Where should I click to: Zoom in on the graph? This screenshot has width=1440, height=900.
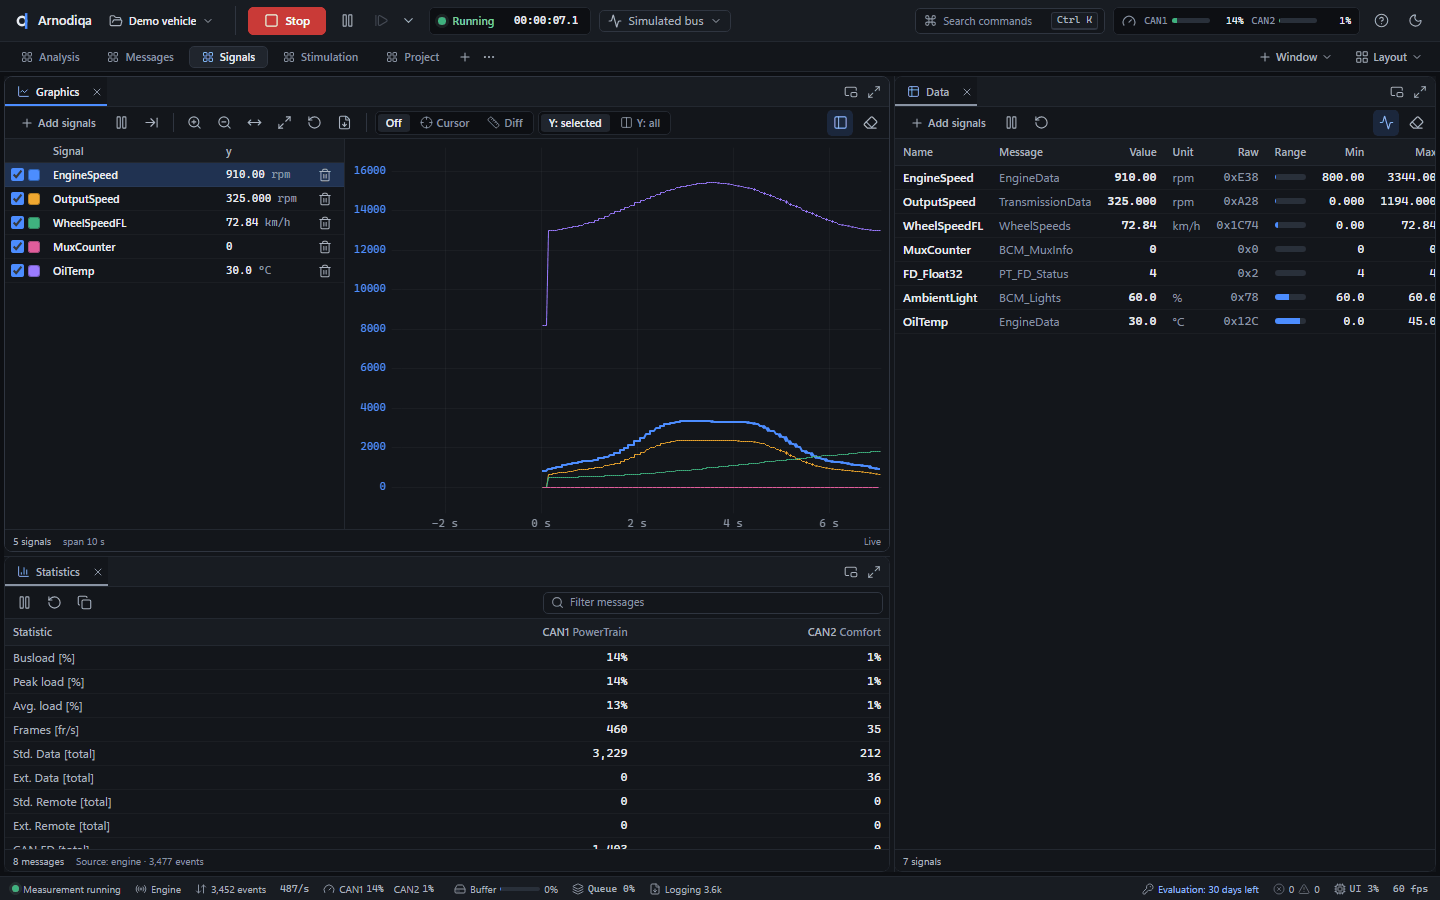[195, 123]
